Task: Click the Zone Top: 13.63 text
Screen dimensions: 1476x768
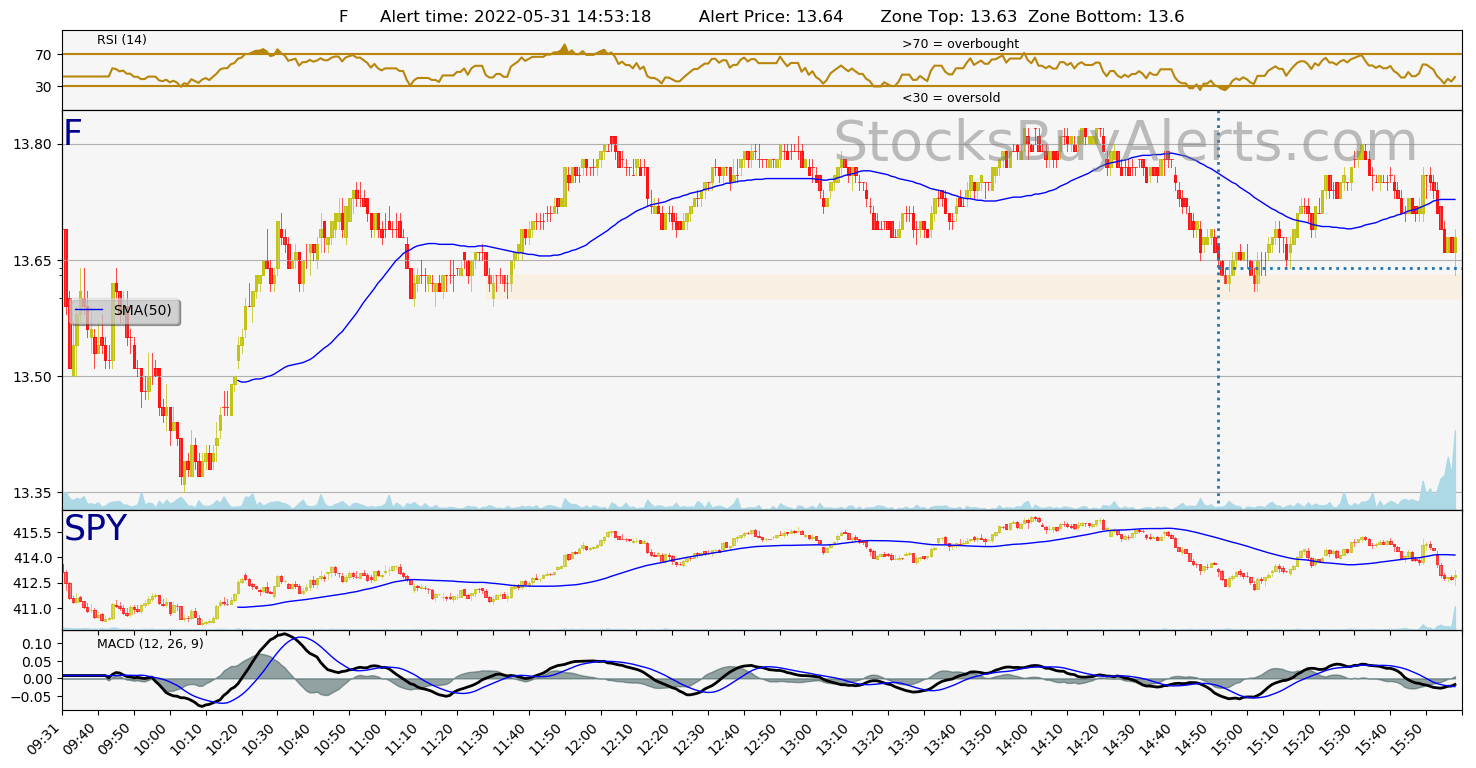Action: pyautogui.click(x=949, y=16)
